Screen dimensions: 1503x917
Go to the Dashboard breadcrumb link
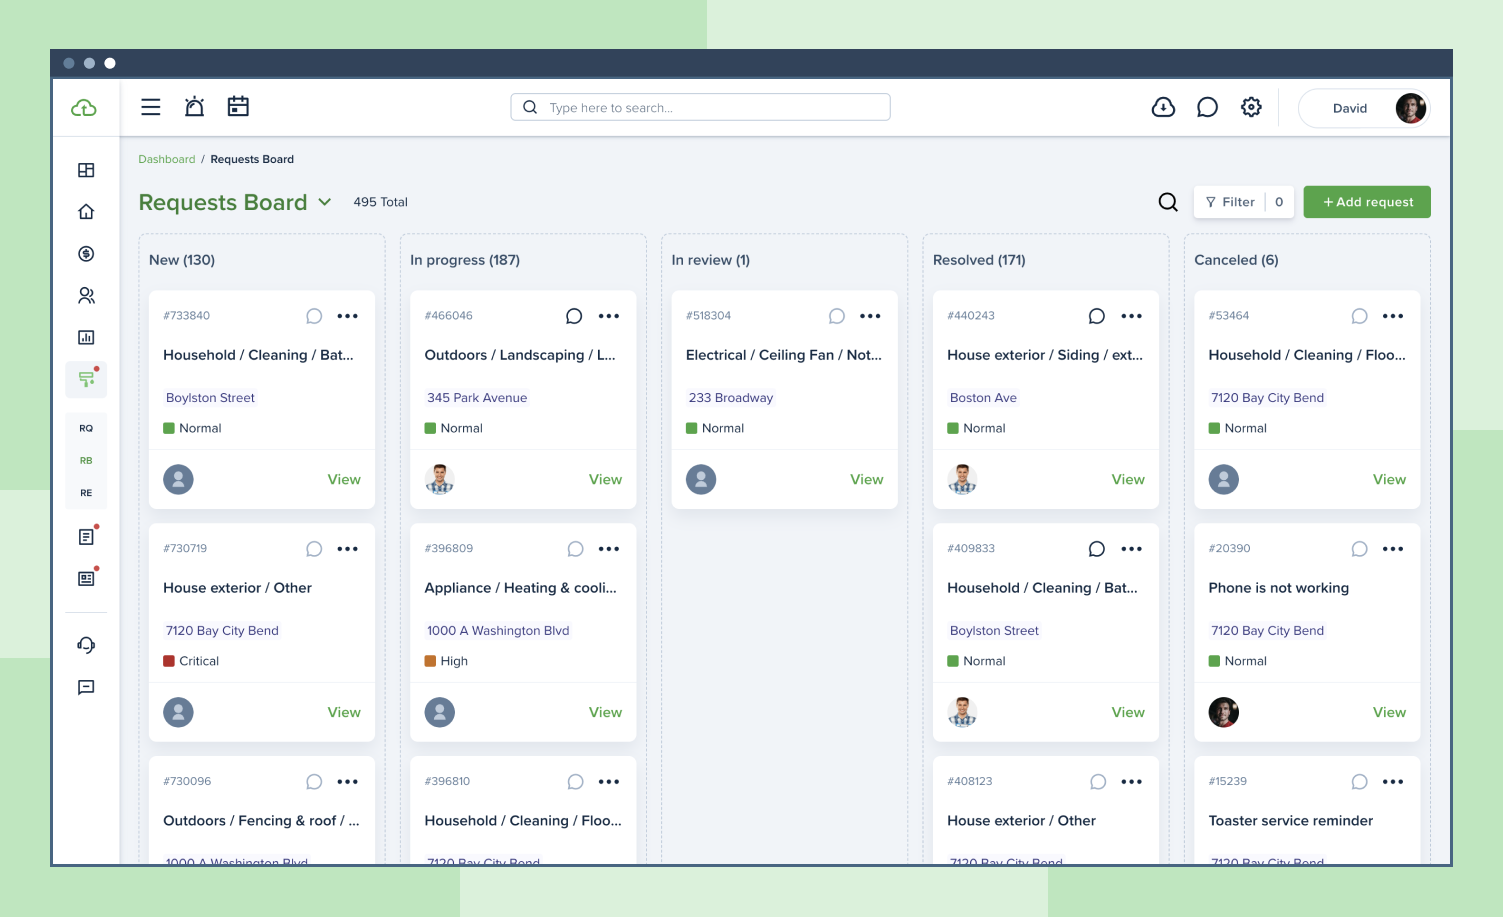(x=167, y=159)
